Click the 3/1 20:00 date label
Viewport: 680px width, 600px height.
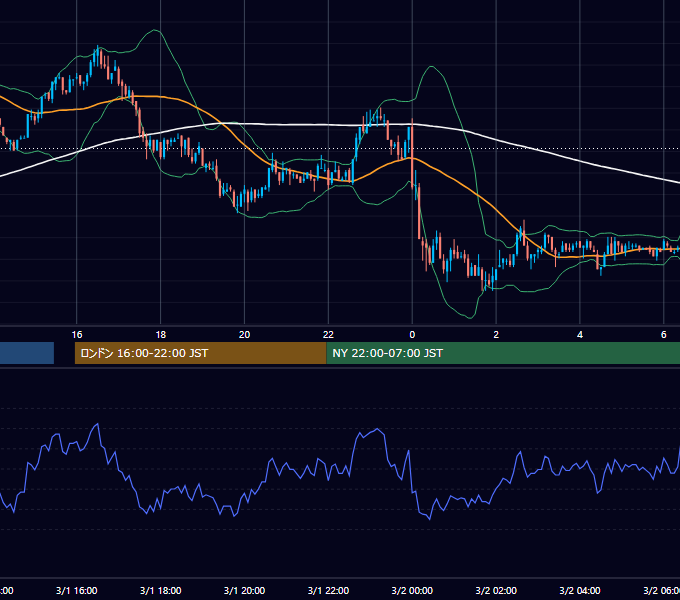pos(244,590)
